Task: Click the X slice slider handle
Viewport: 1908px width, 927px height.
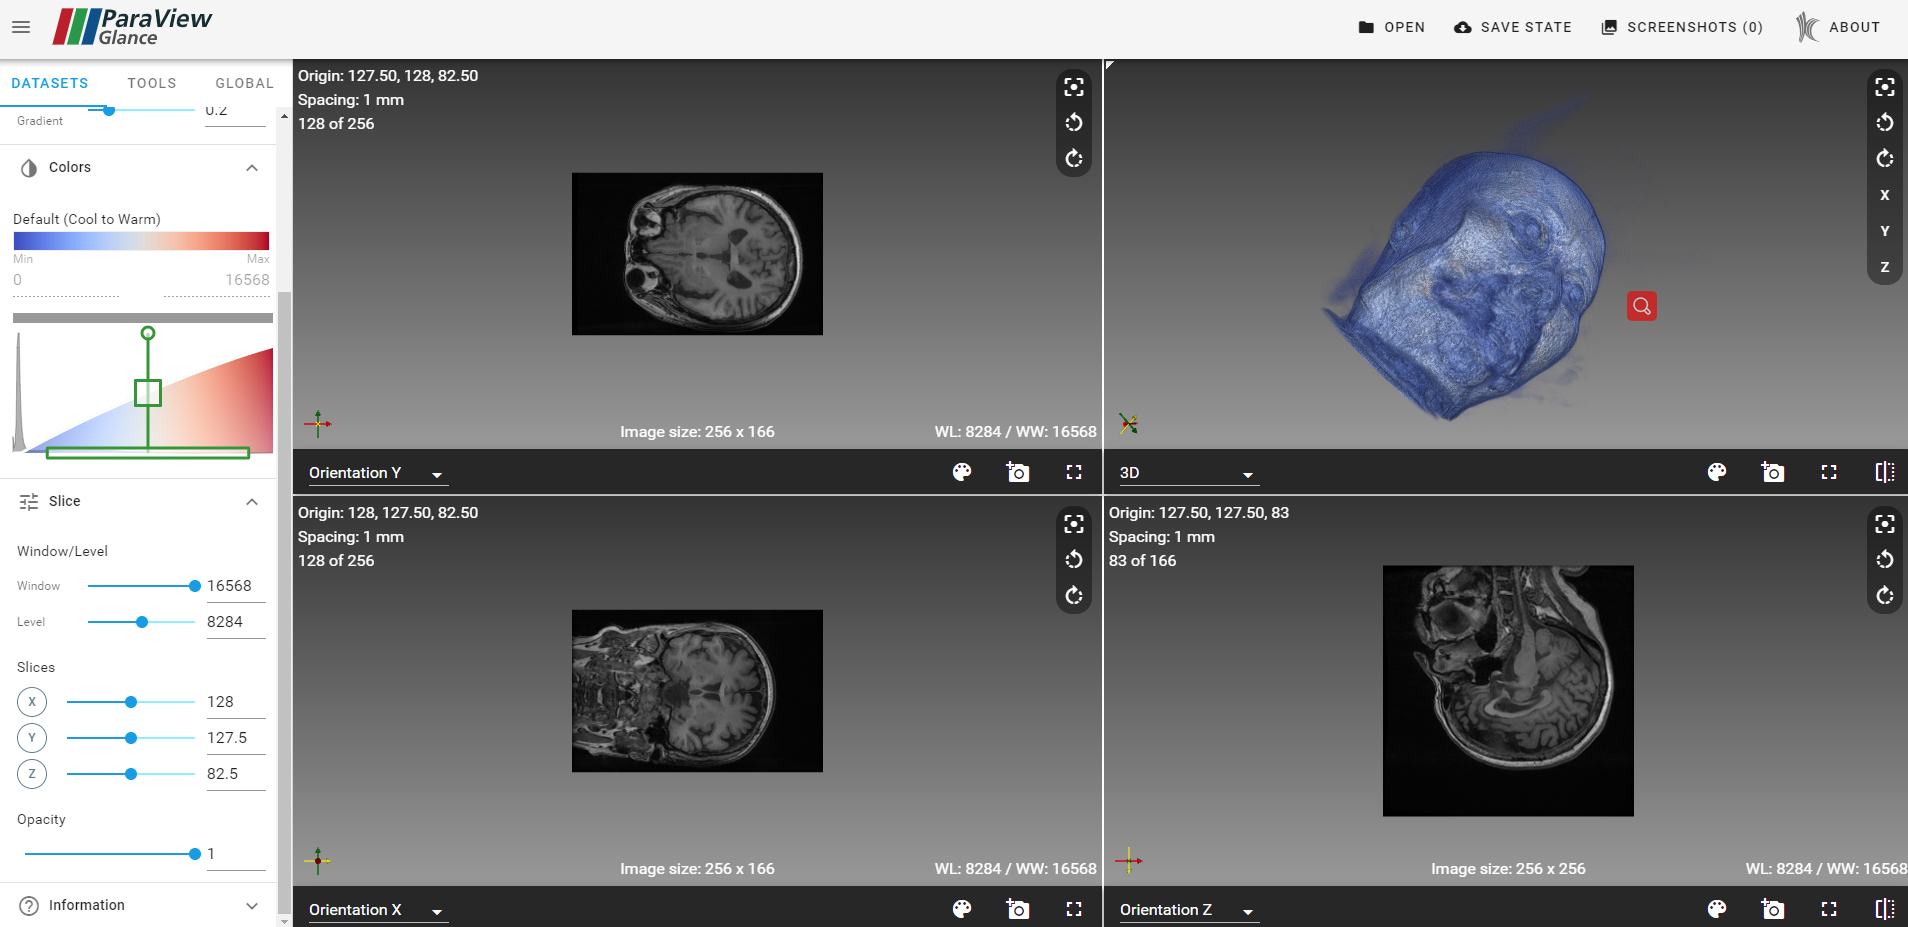Action: click(131, 702)
